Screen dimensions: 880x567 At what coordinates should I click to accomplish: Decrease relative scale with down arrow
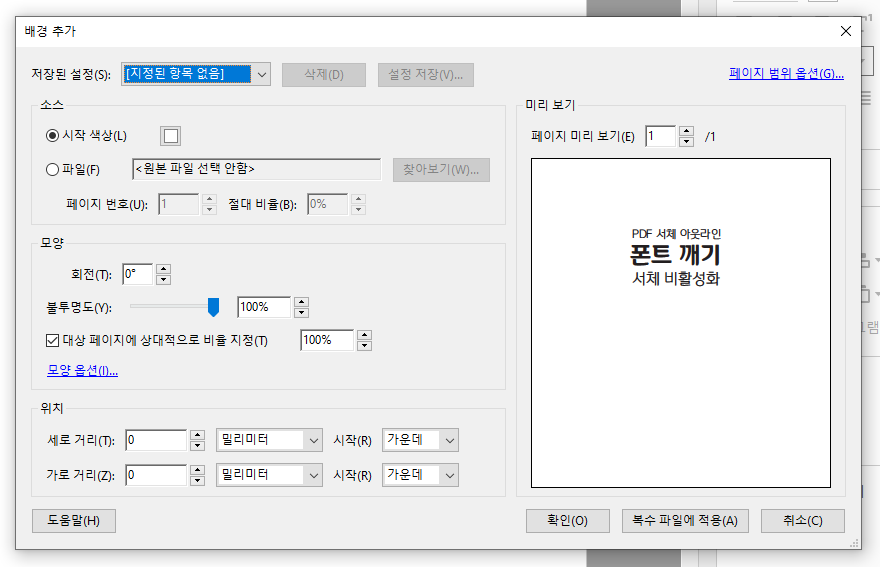click(x=364, y=346)
